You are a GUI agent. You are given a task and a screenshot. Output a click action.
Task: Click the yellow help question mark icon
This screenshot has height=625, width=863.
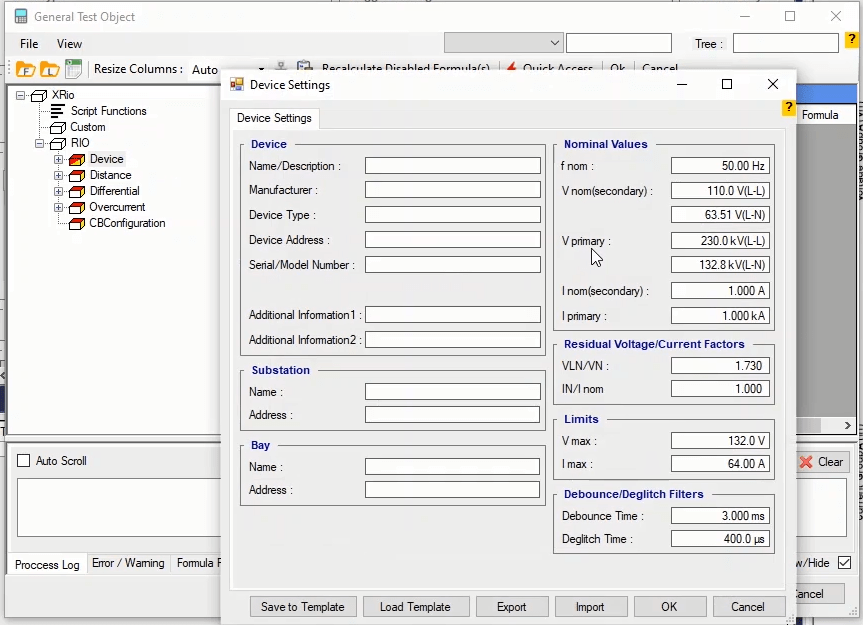pyautogui.click(x=852, y=40)
